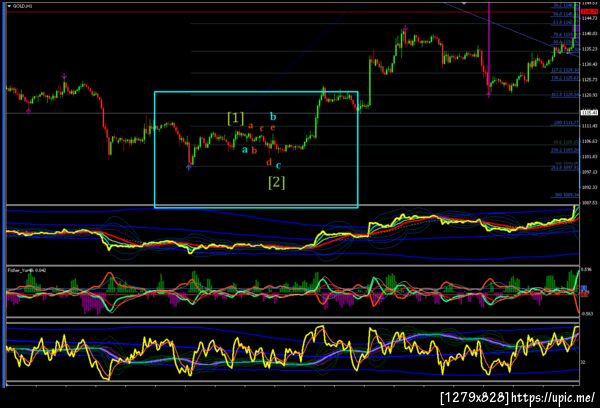This screenshot has height=408, width=600.
Task: Select the 200 1111.27 Fibonacci level label
Action: 566,123
